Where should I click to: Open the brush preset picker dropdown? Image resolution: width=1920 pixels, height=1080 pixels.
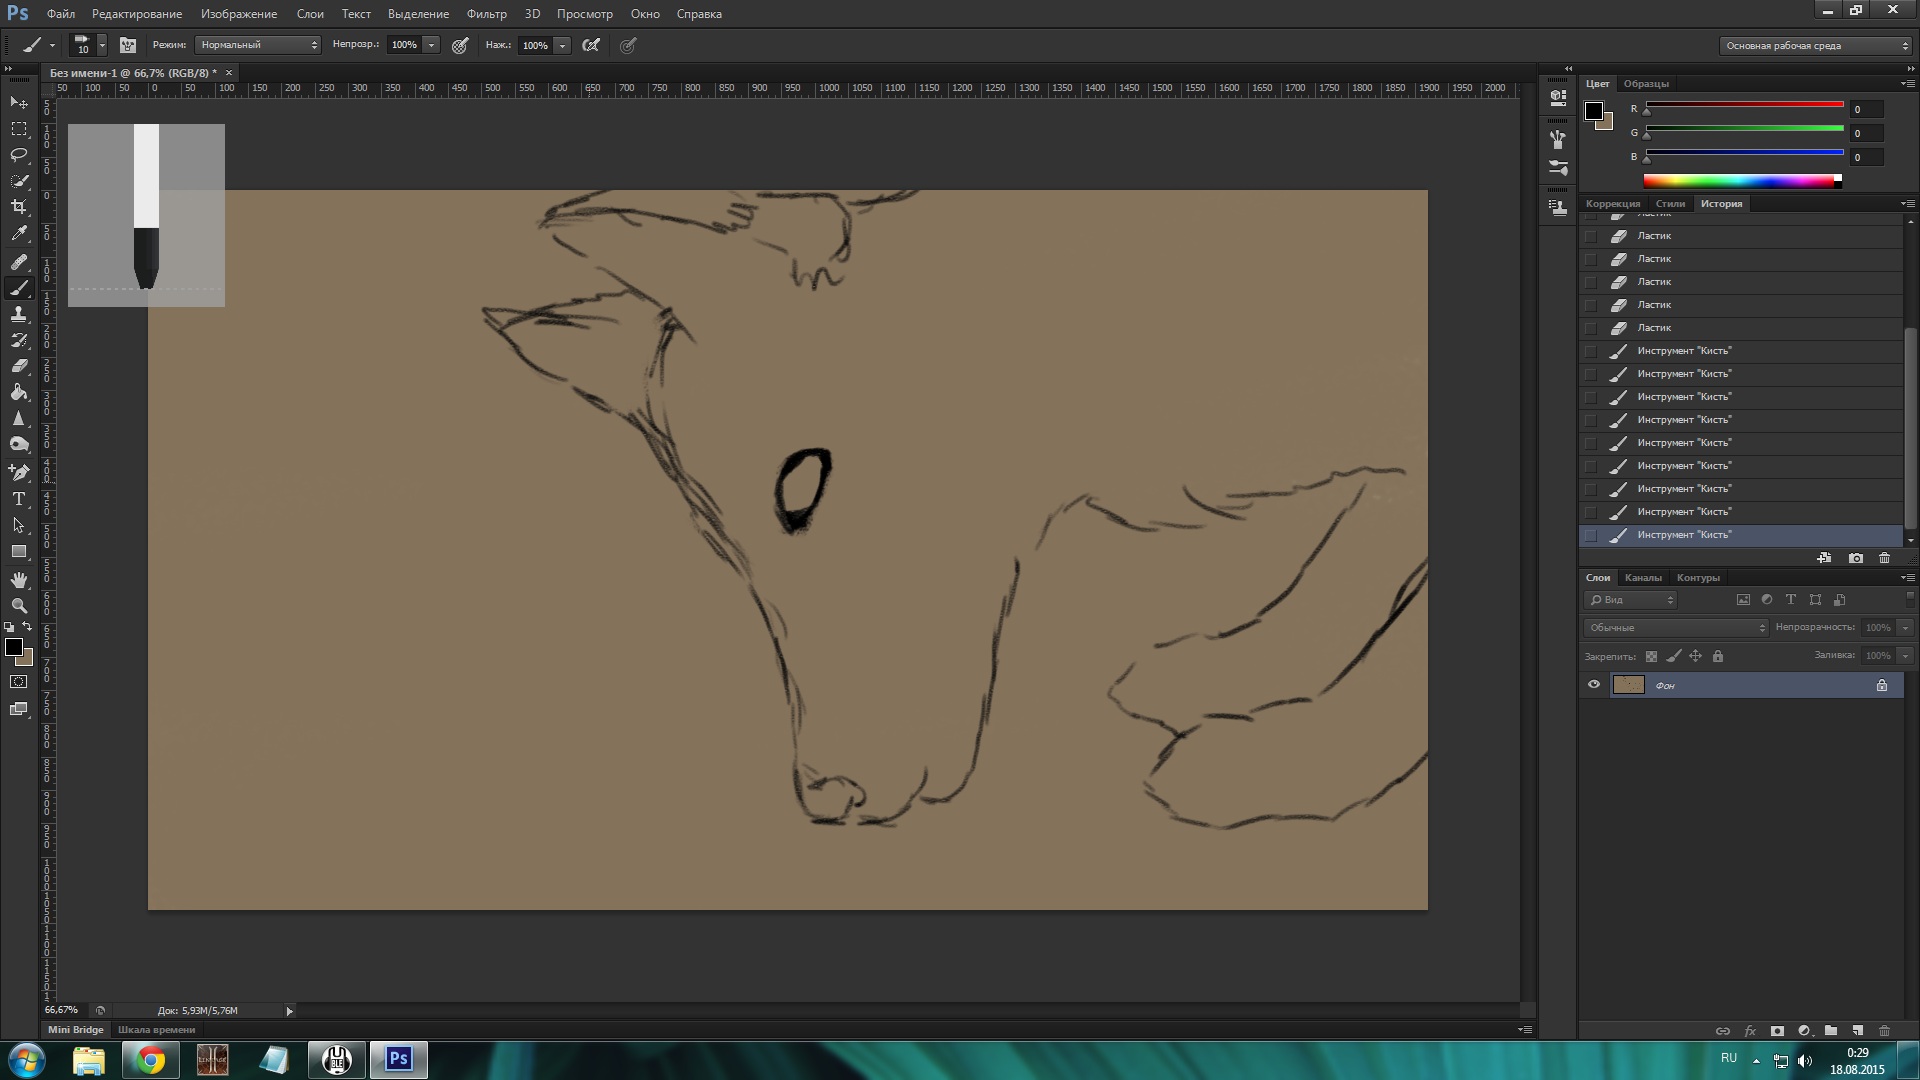pyautogui.click(x=102, y=45)
